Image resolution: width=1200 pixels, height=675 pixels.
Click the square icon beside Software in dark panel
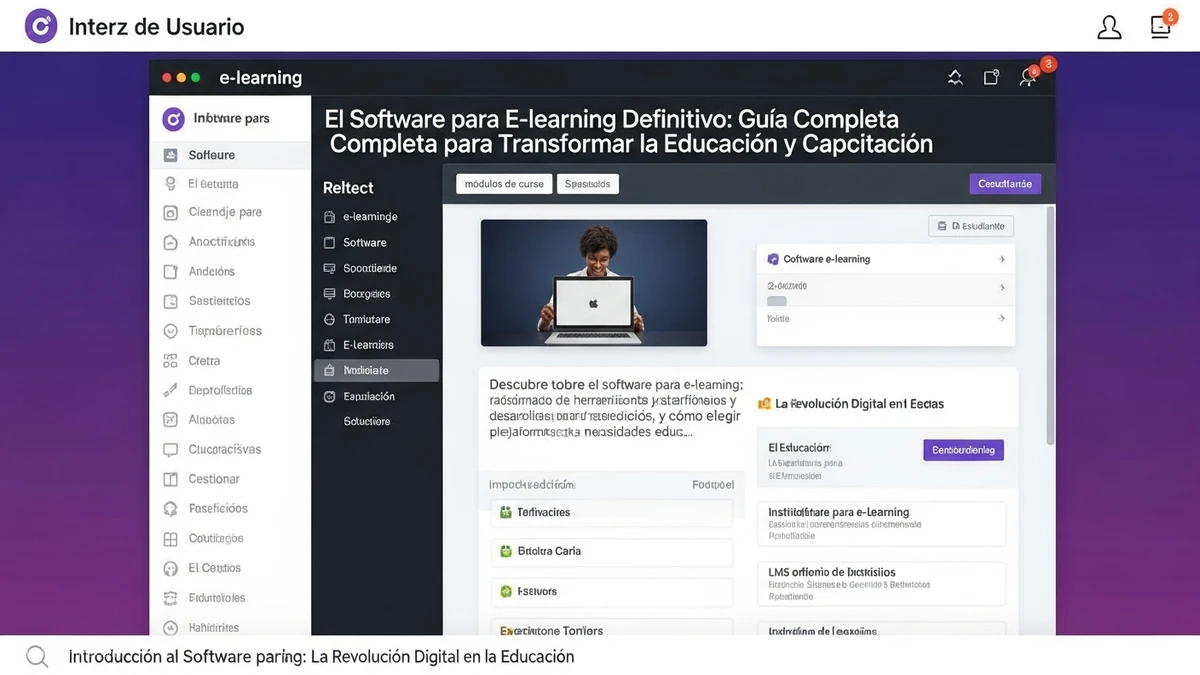pos(330,242)
